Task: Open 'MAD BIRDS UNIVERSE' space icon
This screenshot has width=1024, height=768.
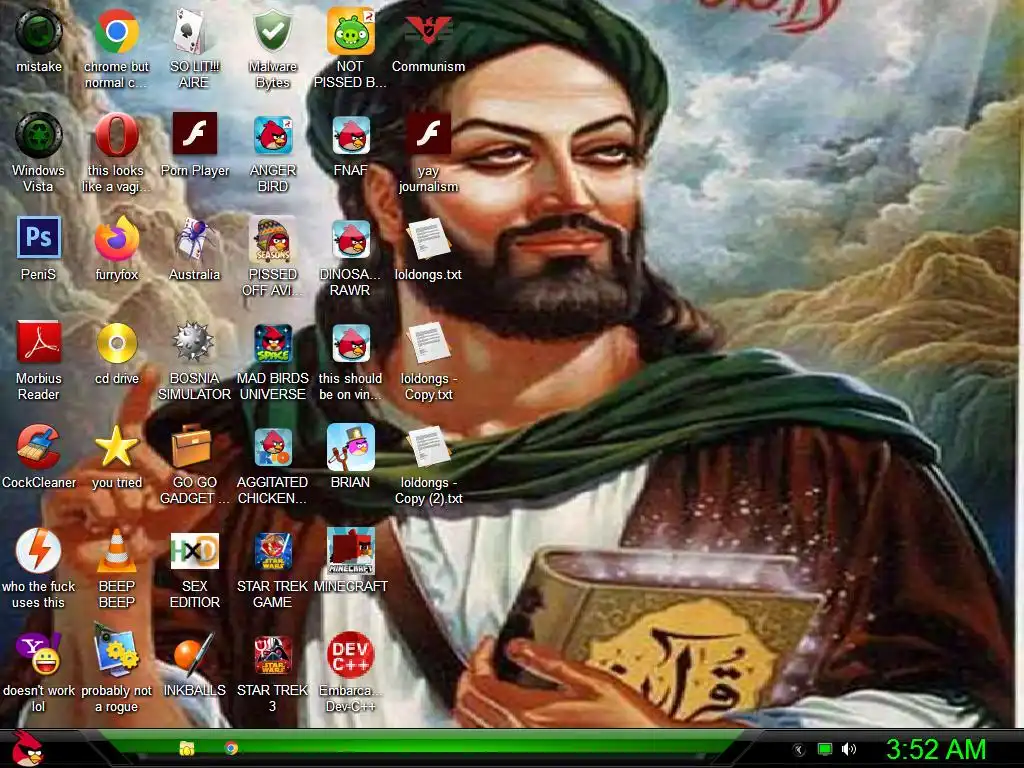Action: click(272, 343)
